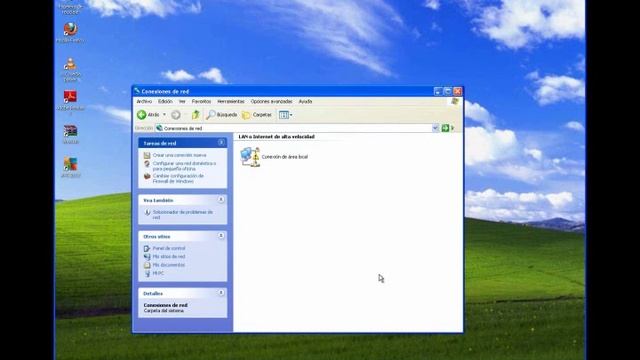Select the colorful shortcut icon at bottom of desktop
The height and width of the screenshot is (360, 640).
point(70,167)
